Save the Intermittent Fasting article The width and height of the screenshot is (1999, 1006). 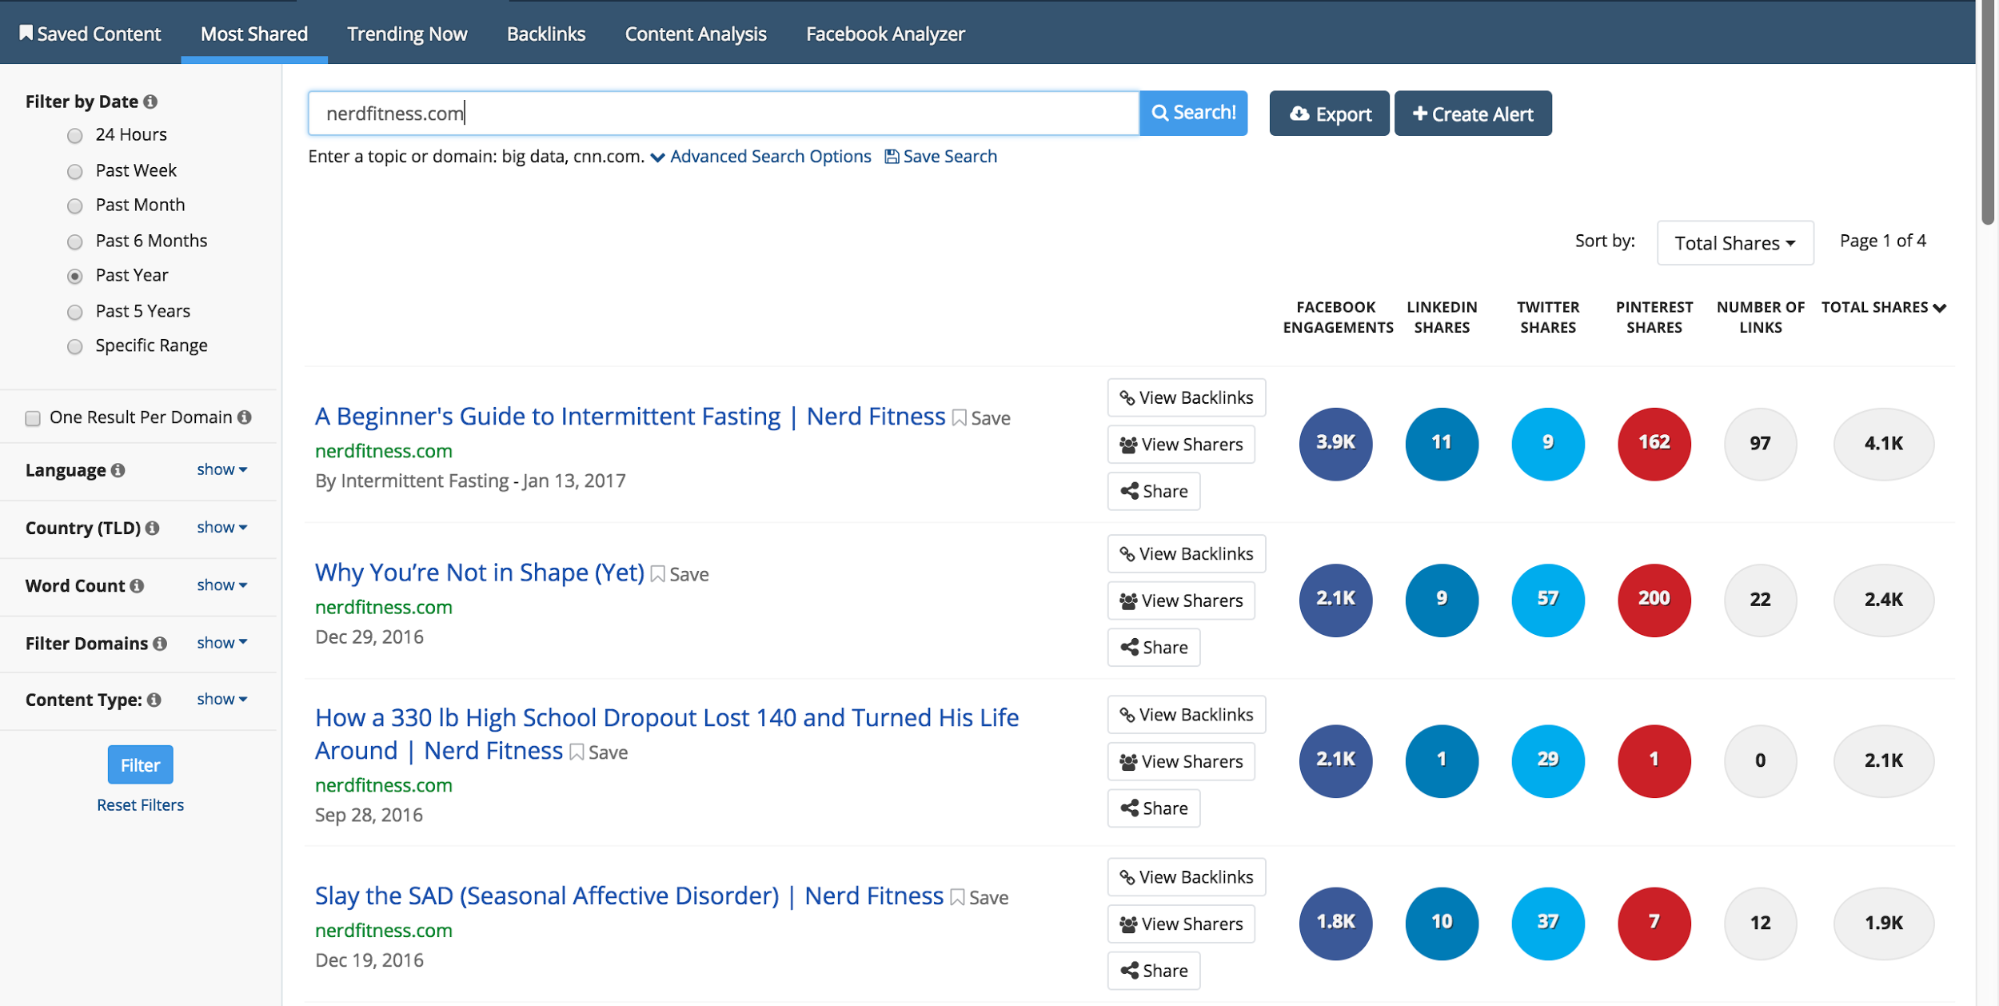981,418
